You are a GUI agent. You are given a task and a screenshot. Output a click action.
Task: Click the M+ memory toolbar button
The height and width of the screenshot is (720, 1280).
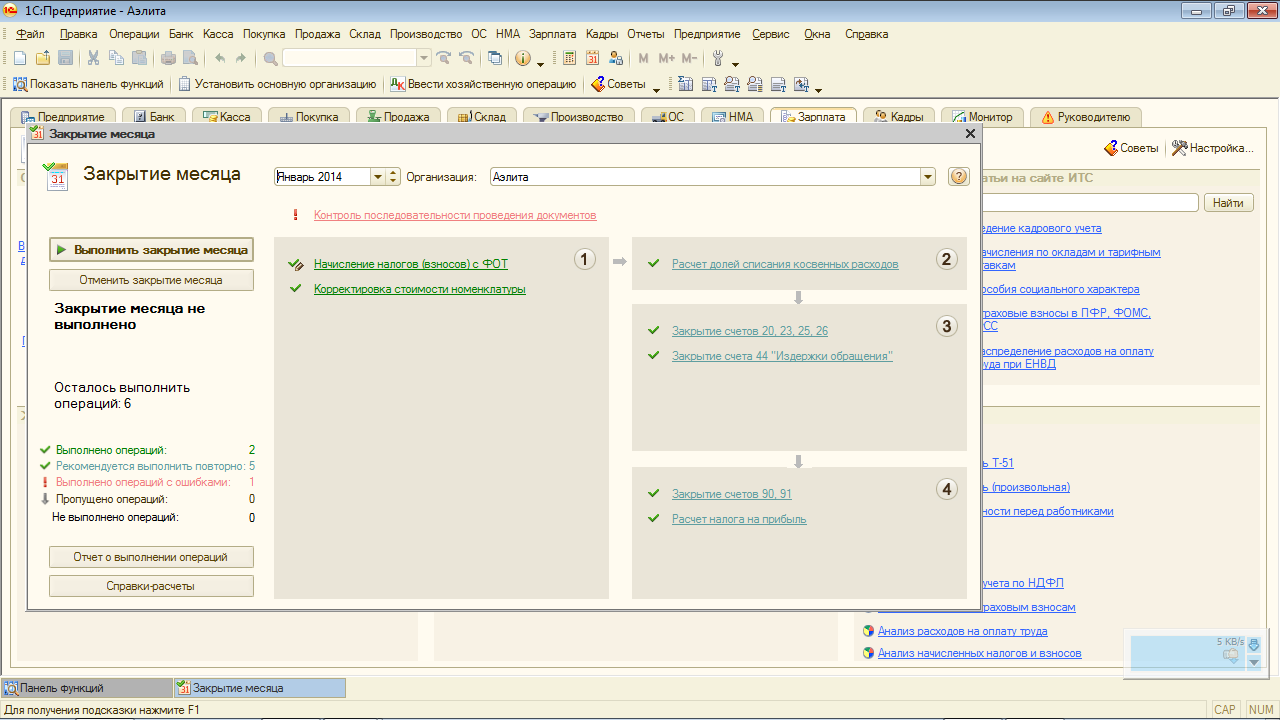pos(666,58)
